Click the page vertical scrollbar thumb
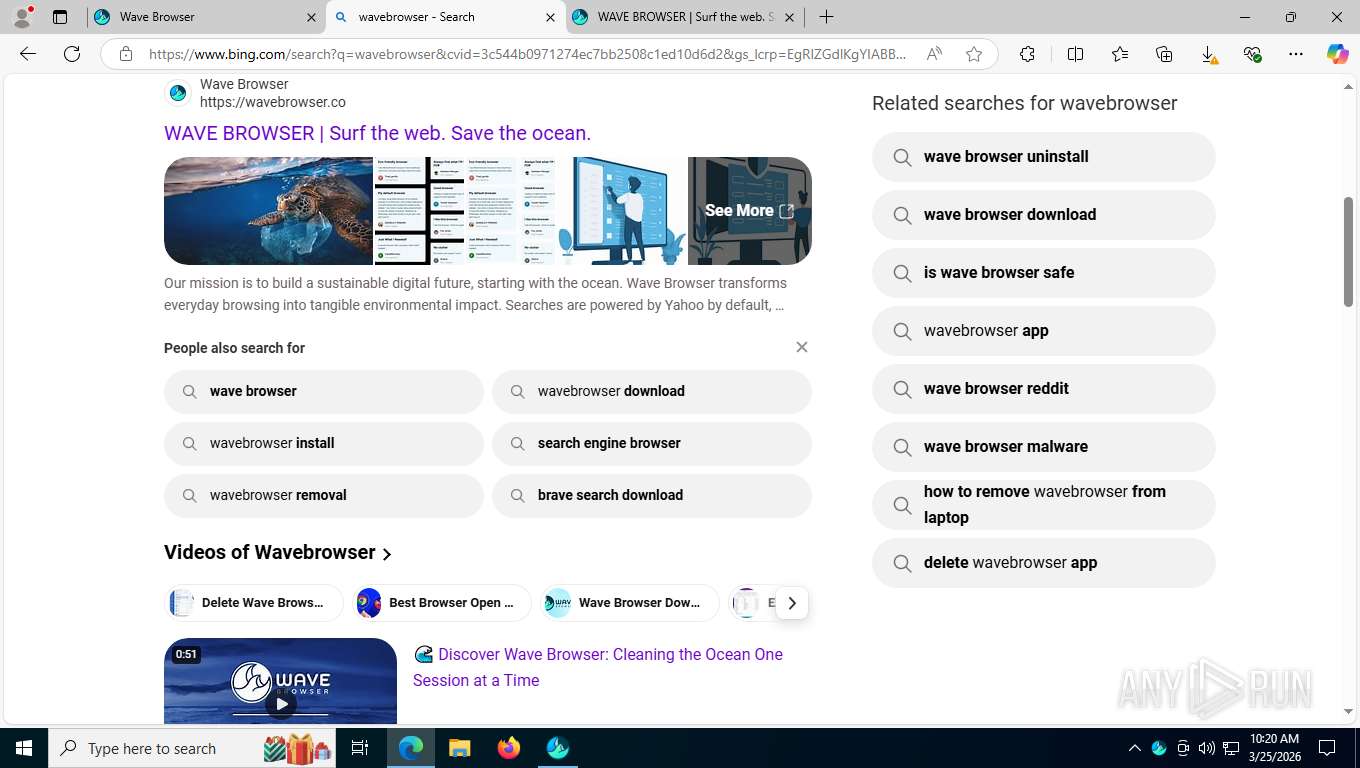Viewport: 1360px width, 768px height. point(1348,251)
